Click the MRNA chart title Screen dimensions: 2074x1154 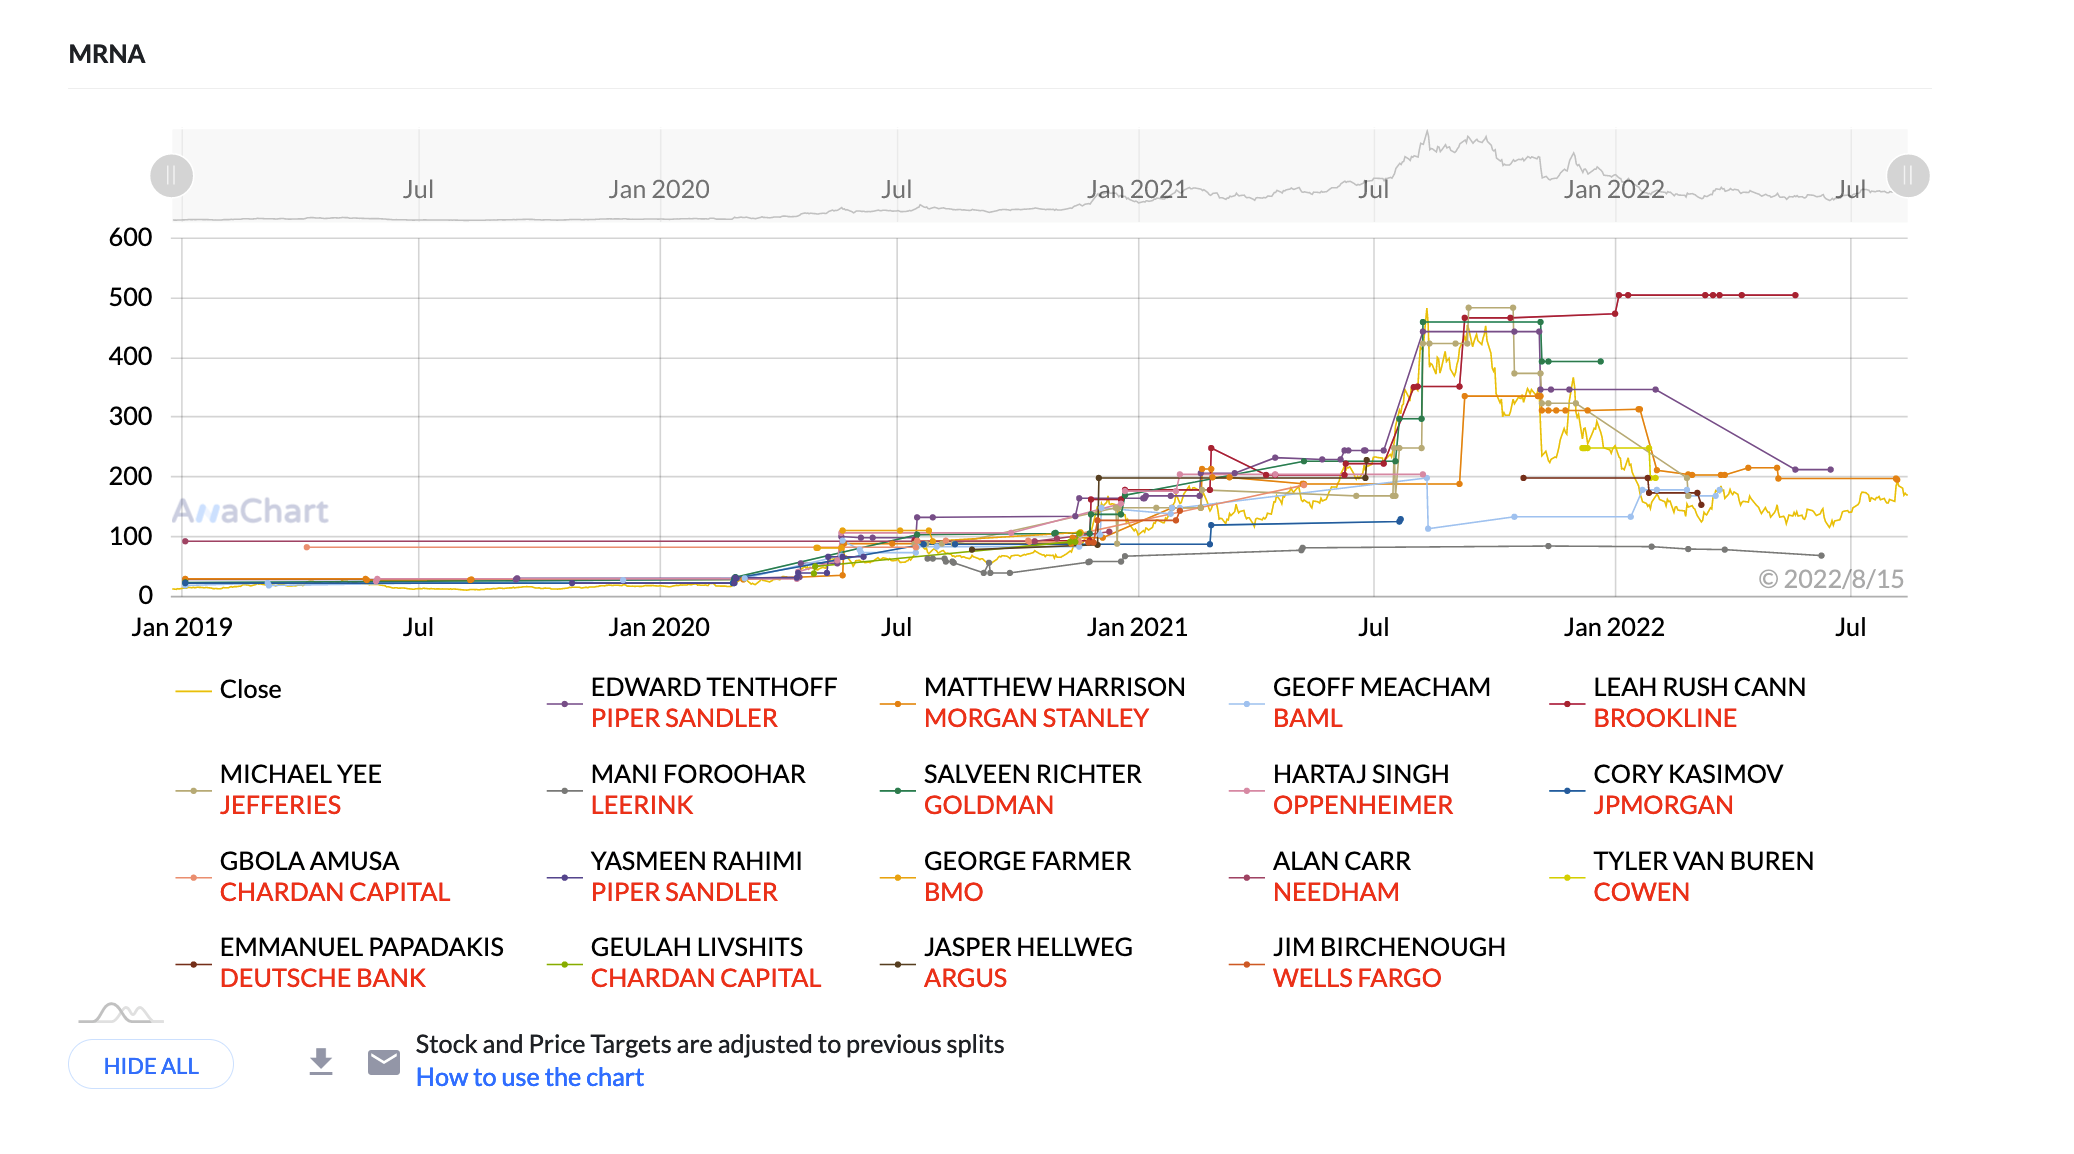click(x=107, y=54)
